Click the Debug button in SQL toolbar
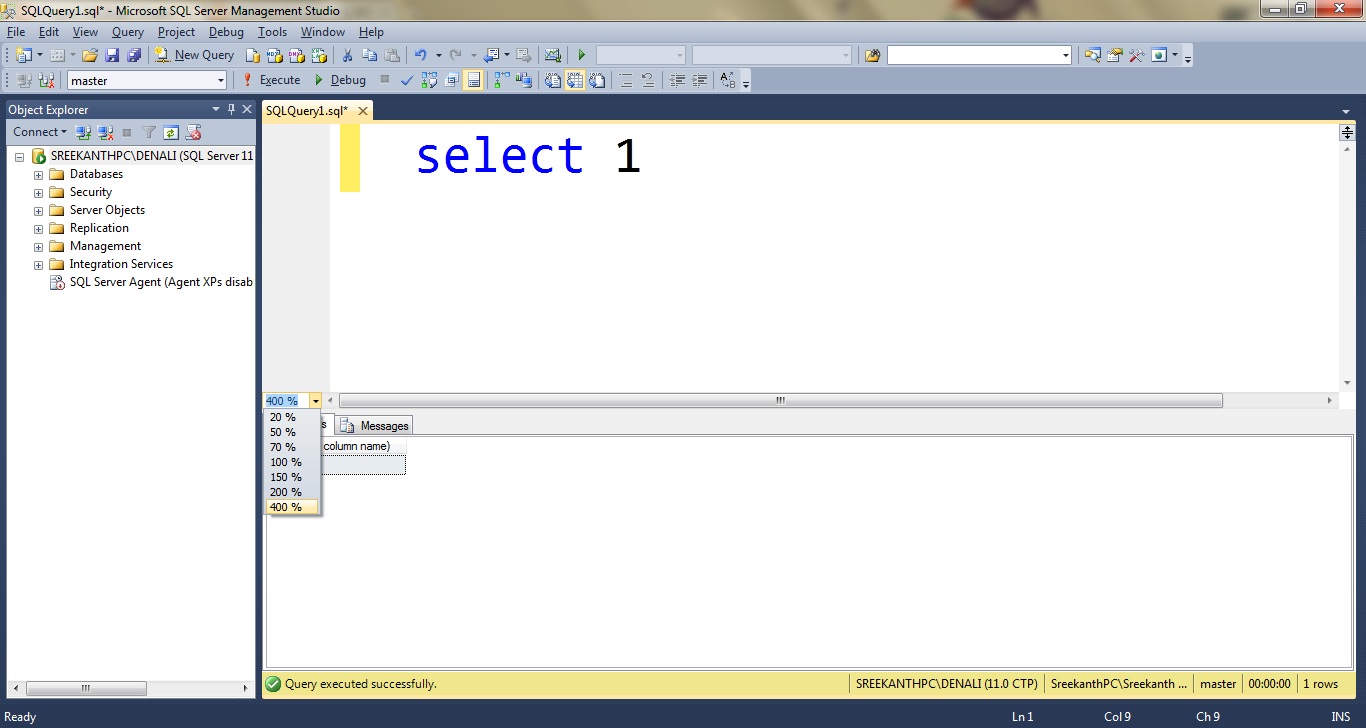Screen dimensions: 1366x728 point(339,80)
